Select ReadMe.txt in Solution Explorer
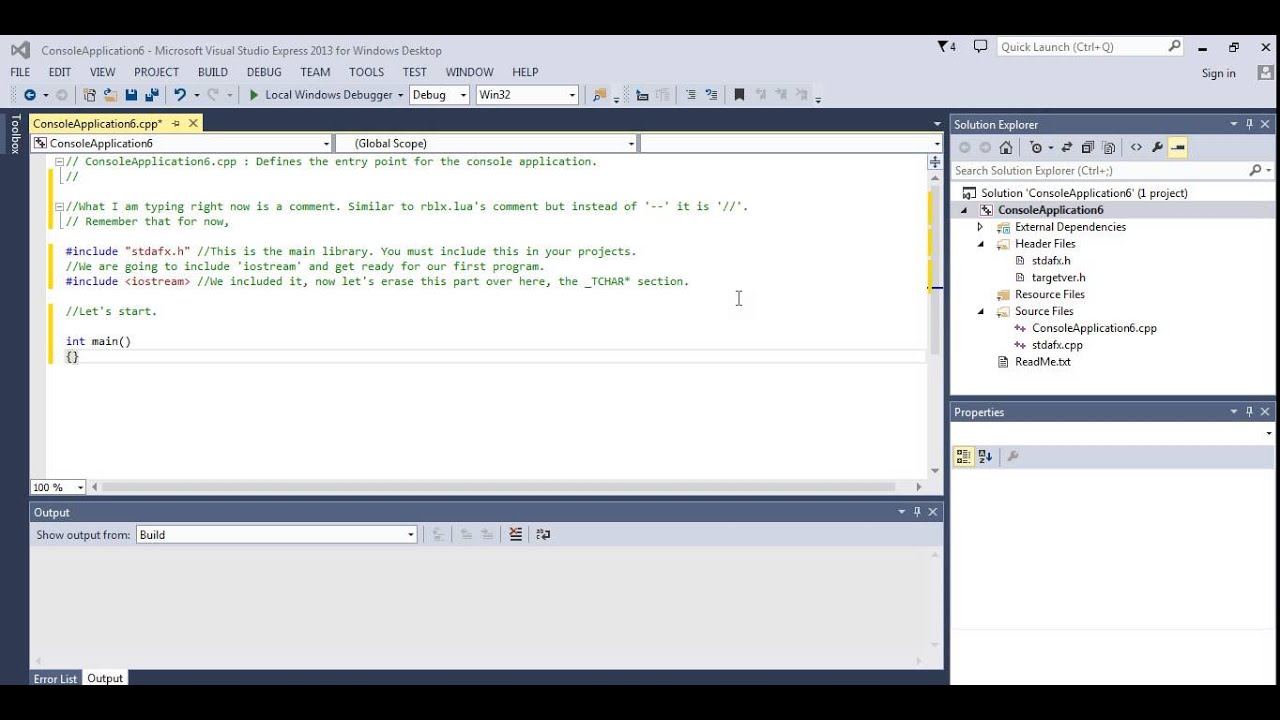 (x=1042, y=362)
